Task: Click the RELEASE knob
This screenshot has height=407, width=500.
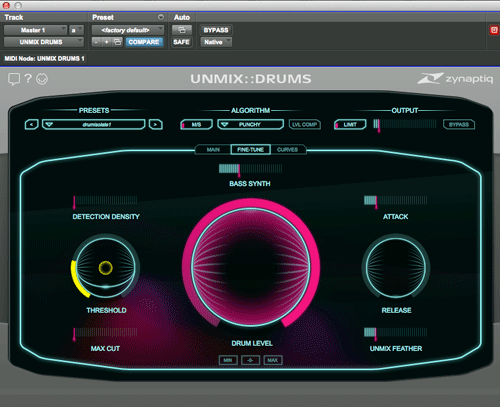Action: (x=396, y=267)
